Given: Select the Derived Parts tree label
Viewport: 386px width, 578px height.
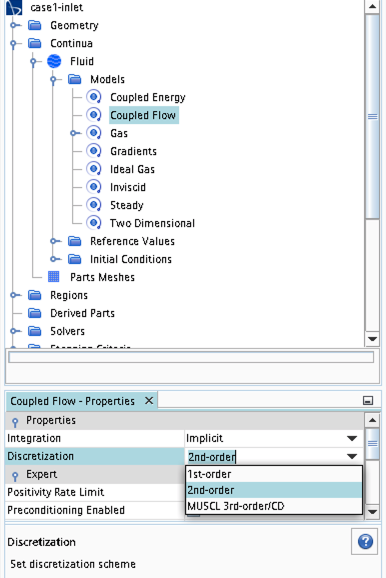Looking at the screenshot, I should (83, 313).
